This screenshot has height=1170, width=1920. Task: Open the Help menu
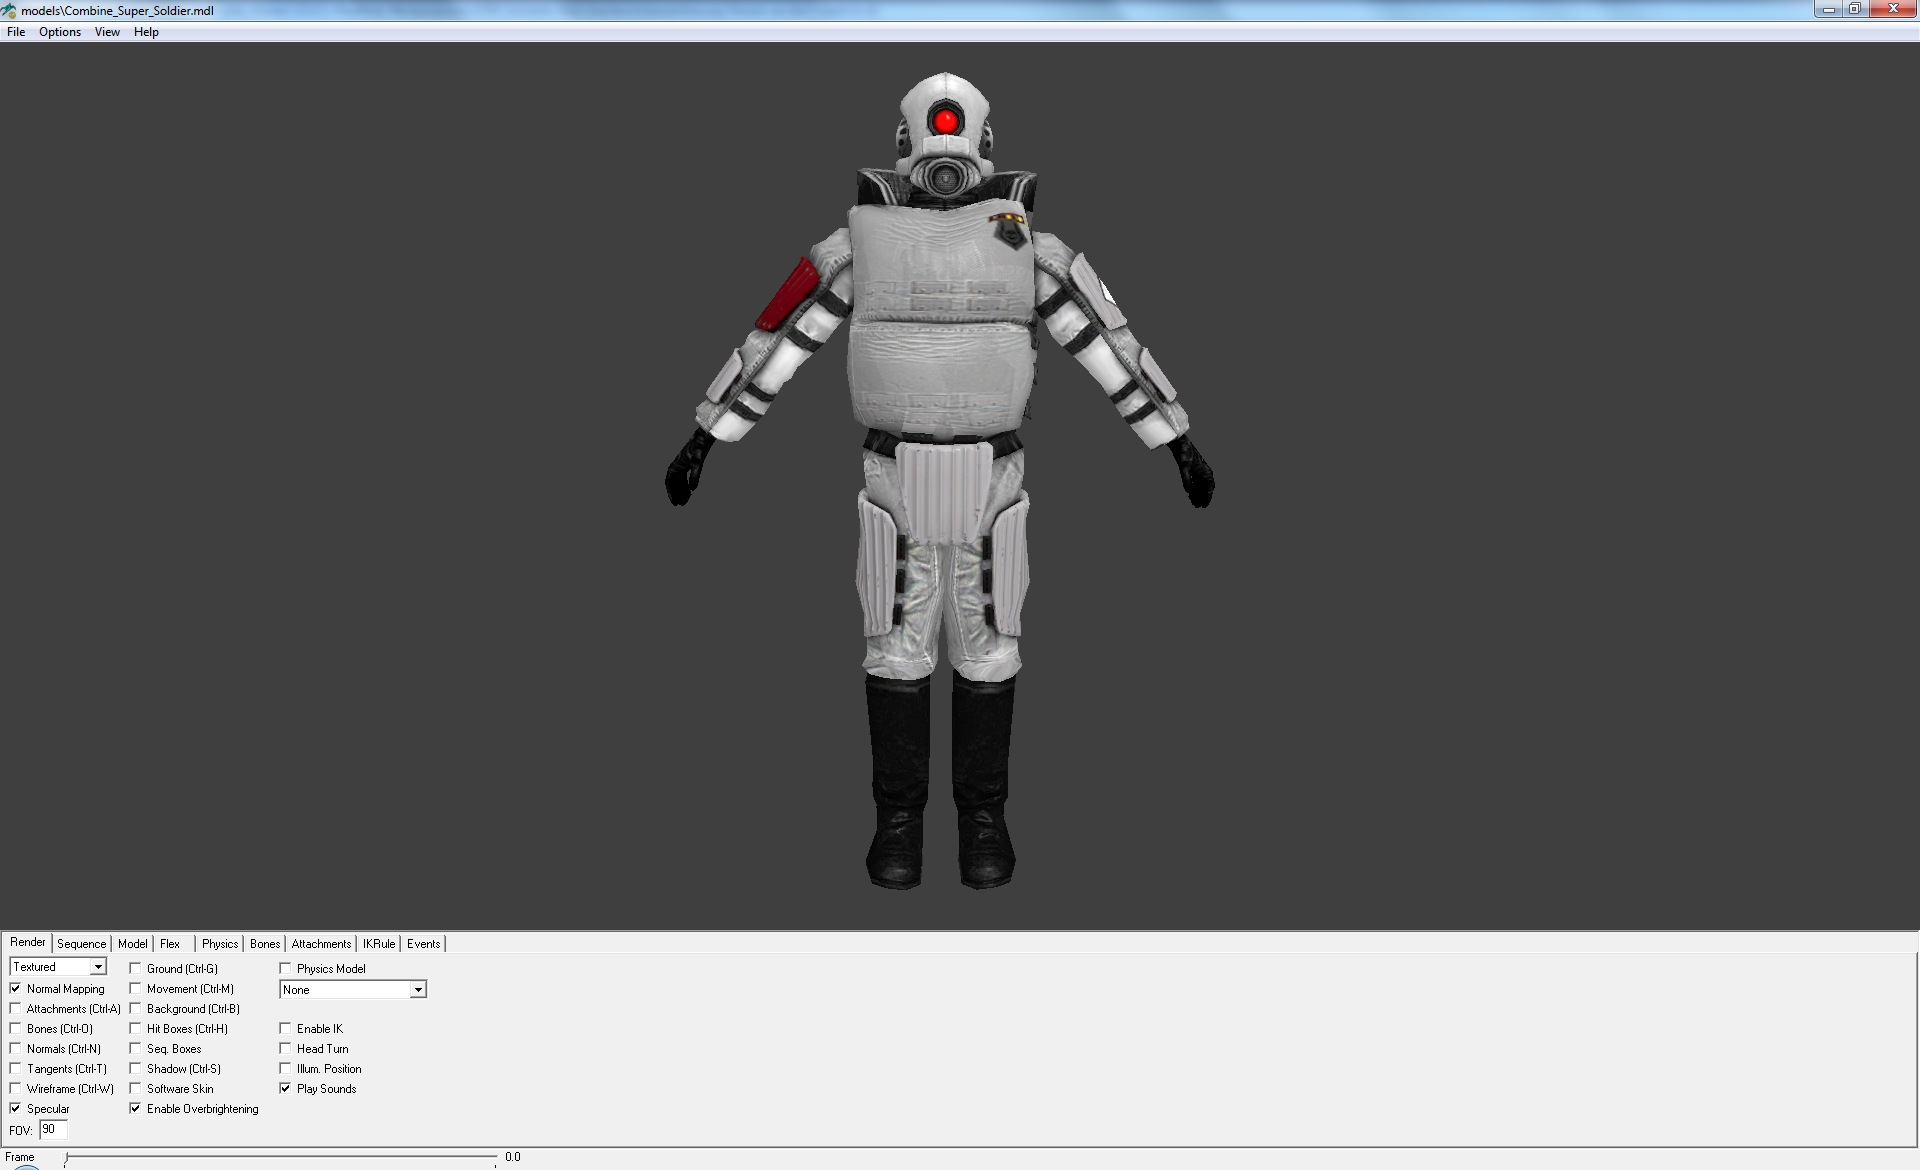[x=146, y=32]
